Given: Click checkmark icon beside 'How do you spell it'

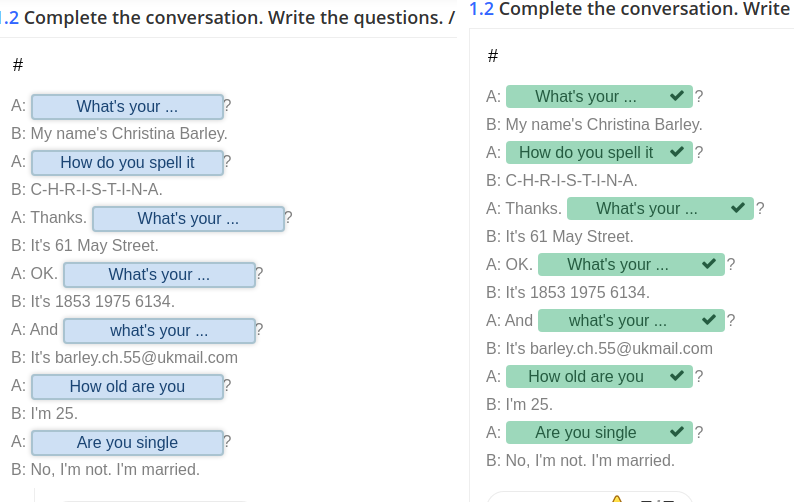Looking at the screenshot, I should (677, 152).
